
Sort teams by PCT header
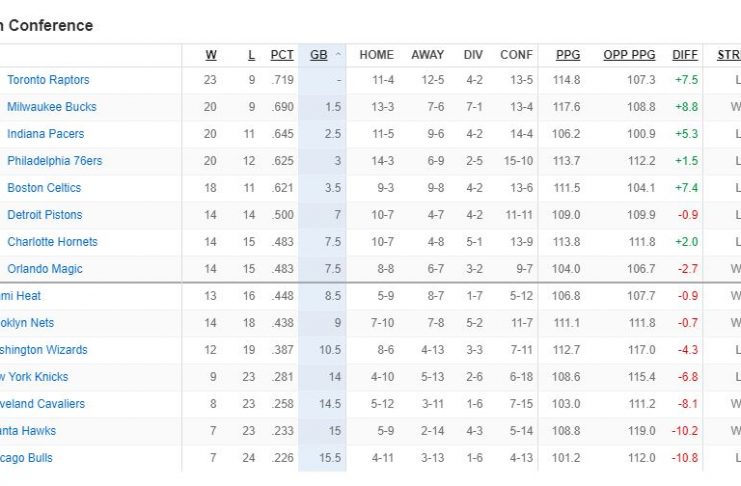tap(282, 55)
